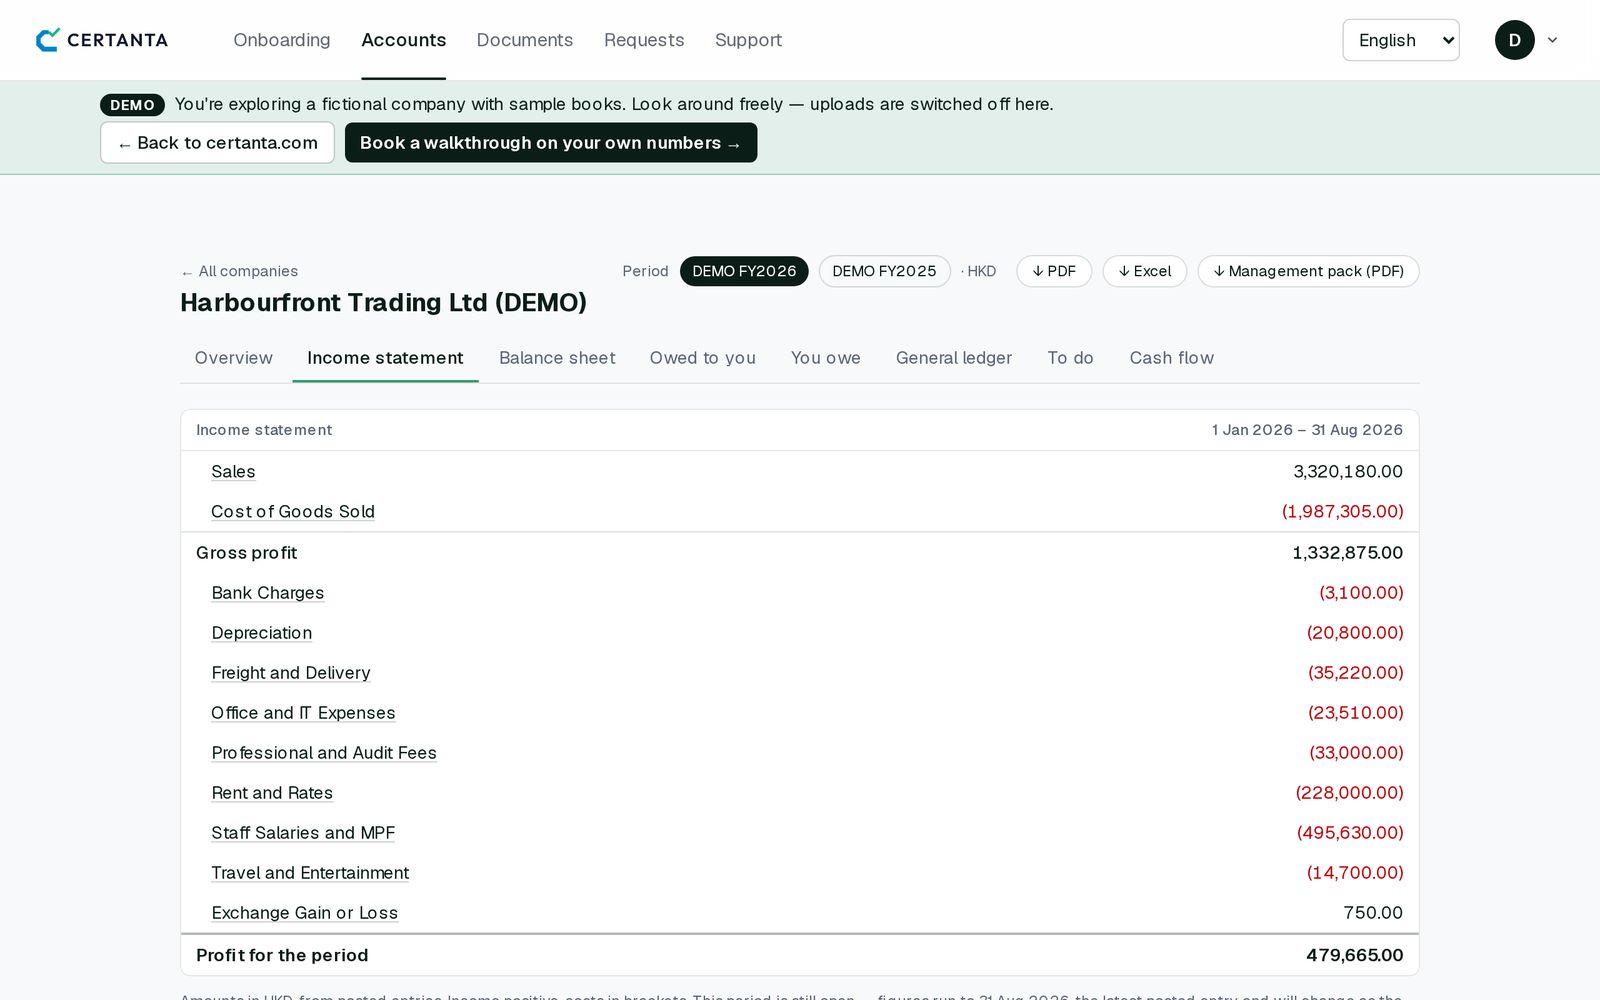Expand the account chevron next to avatar

(x=1552, y=40)
